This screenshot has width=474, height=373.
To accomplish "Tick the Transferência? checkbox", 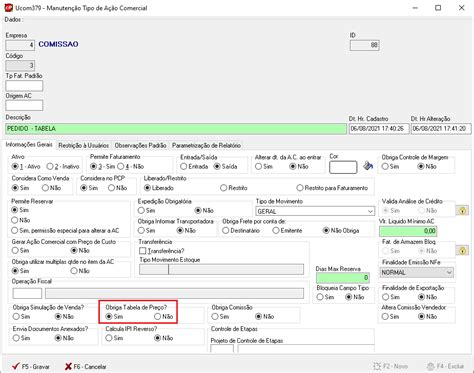I will tap(143, 250).
